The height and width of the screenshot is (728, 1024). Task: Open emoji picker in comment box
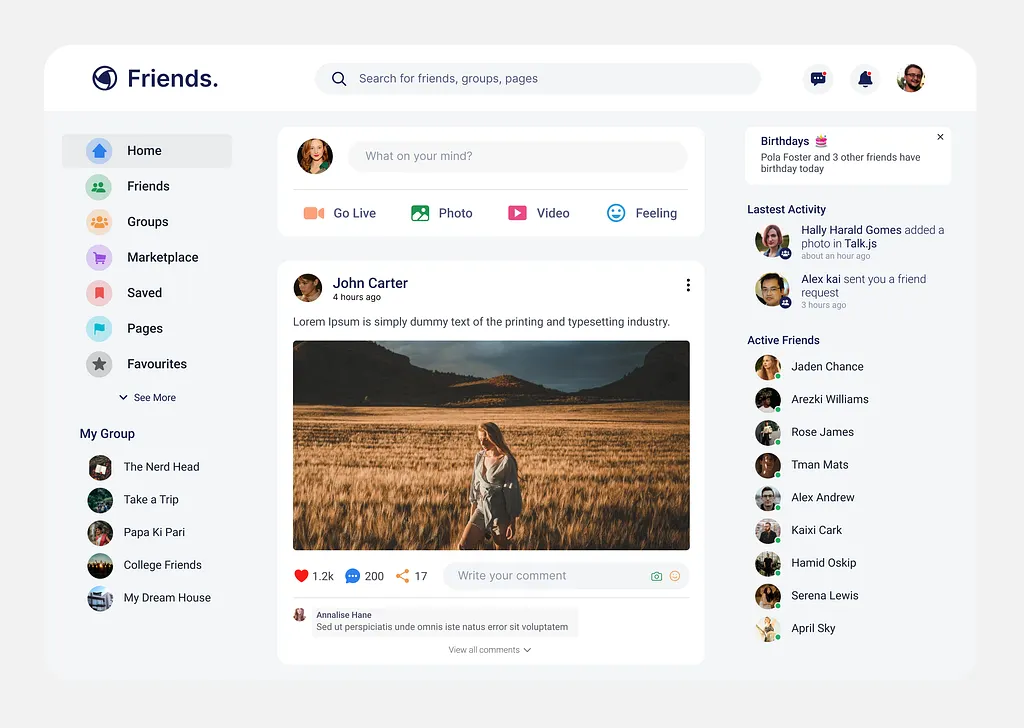coord(675,576)
